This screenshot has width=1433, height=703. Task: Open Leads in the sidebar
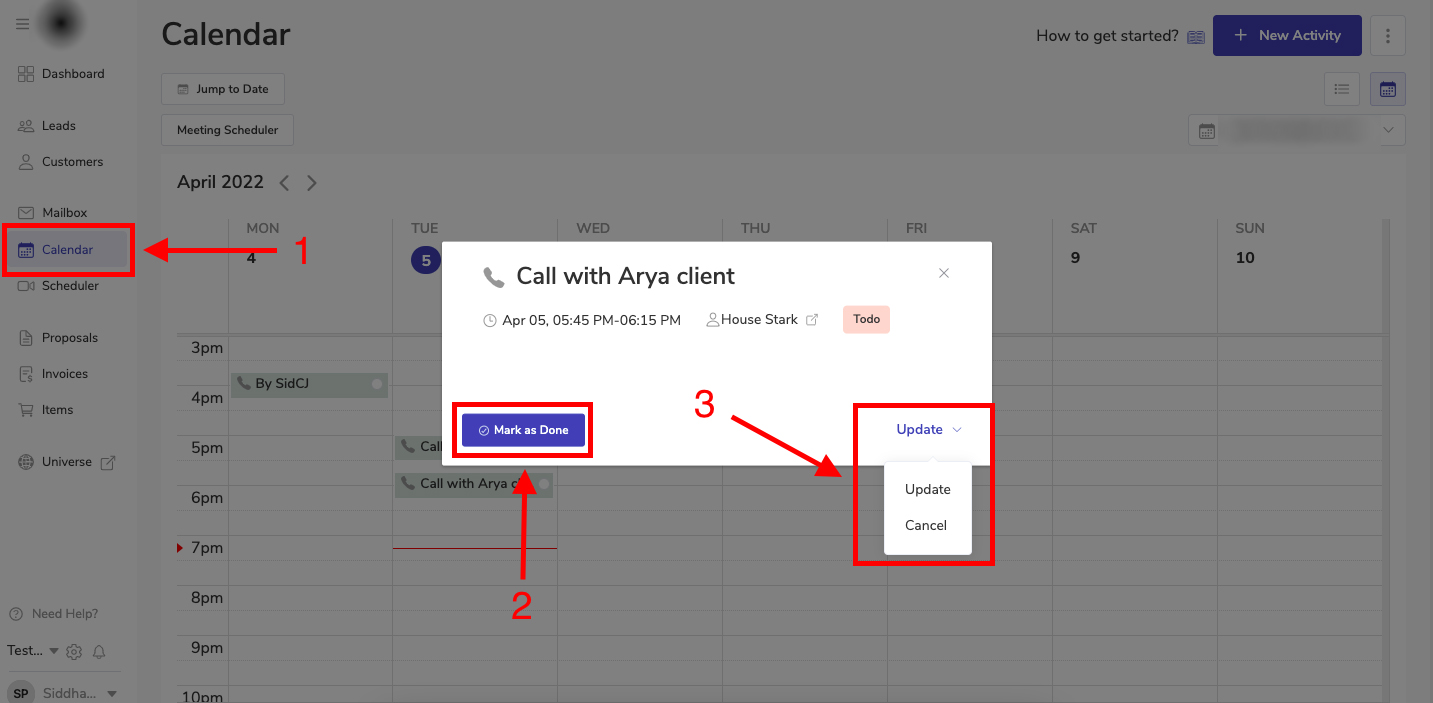(59, 126)
